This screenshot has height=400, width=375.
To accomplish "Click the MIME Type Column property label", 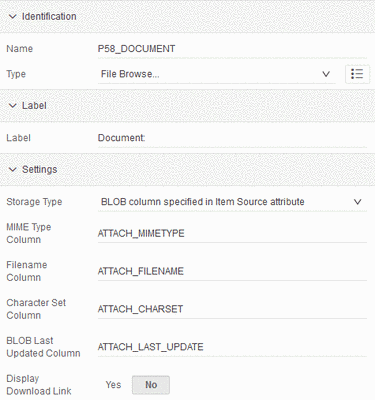I will tap(29, 233).
